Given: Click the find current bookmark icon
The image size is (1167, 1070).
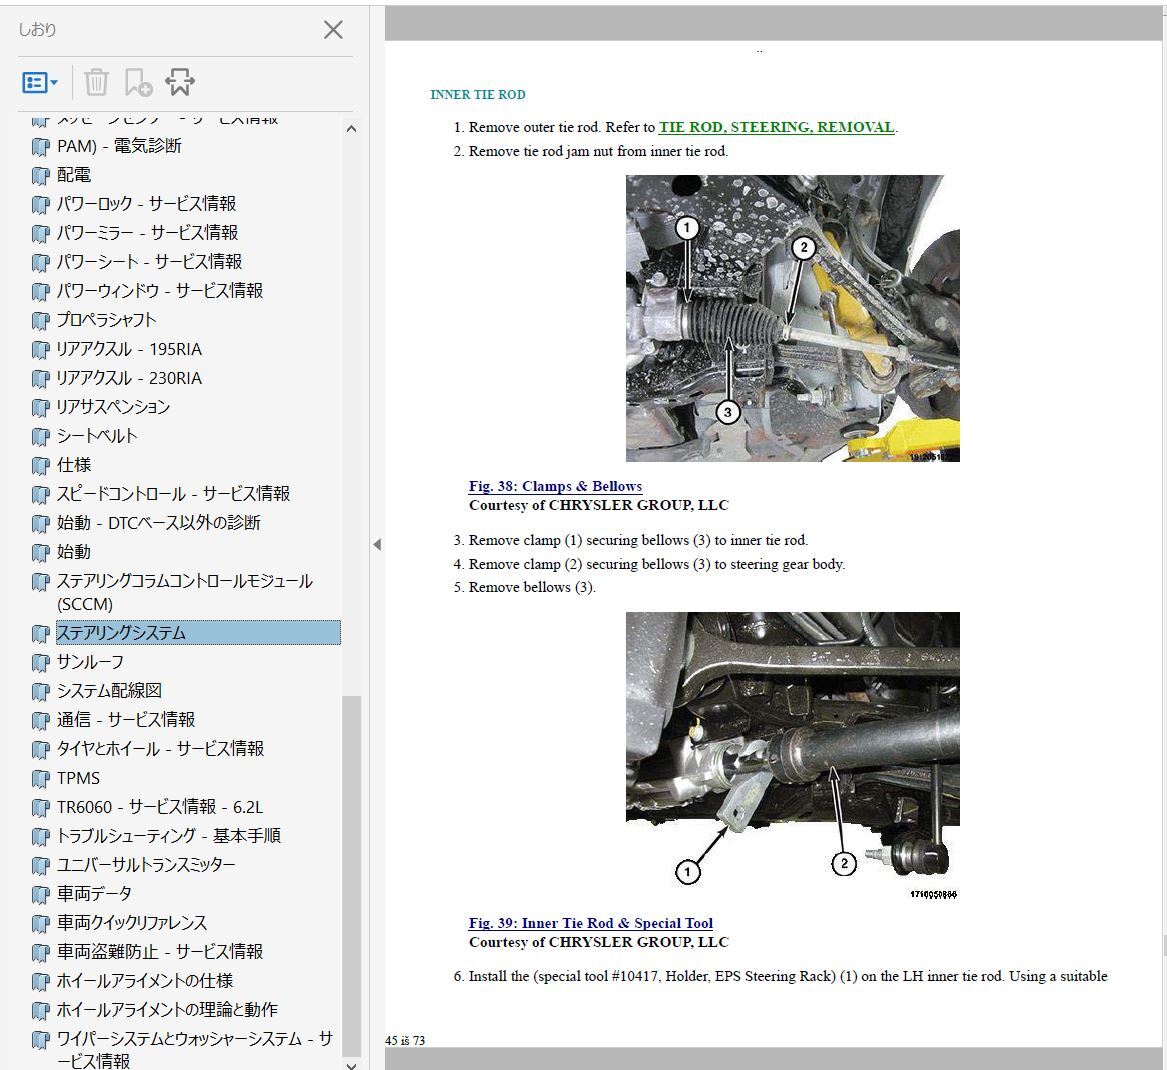Looking at the screenshot, I should click(180, 82).
